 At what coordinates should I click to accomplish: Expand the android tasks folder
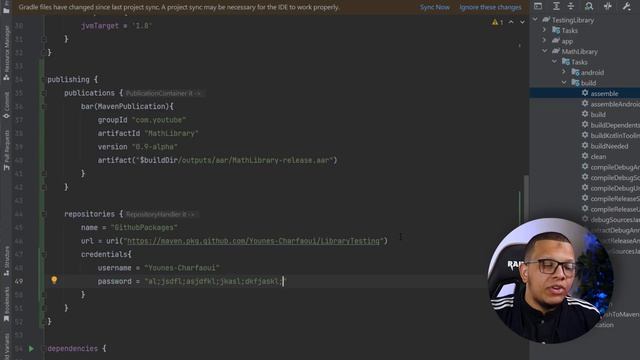[564, 72]
